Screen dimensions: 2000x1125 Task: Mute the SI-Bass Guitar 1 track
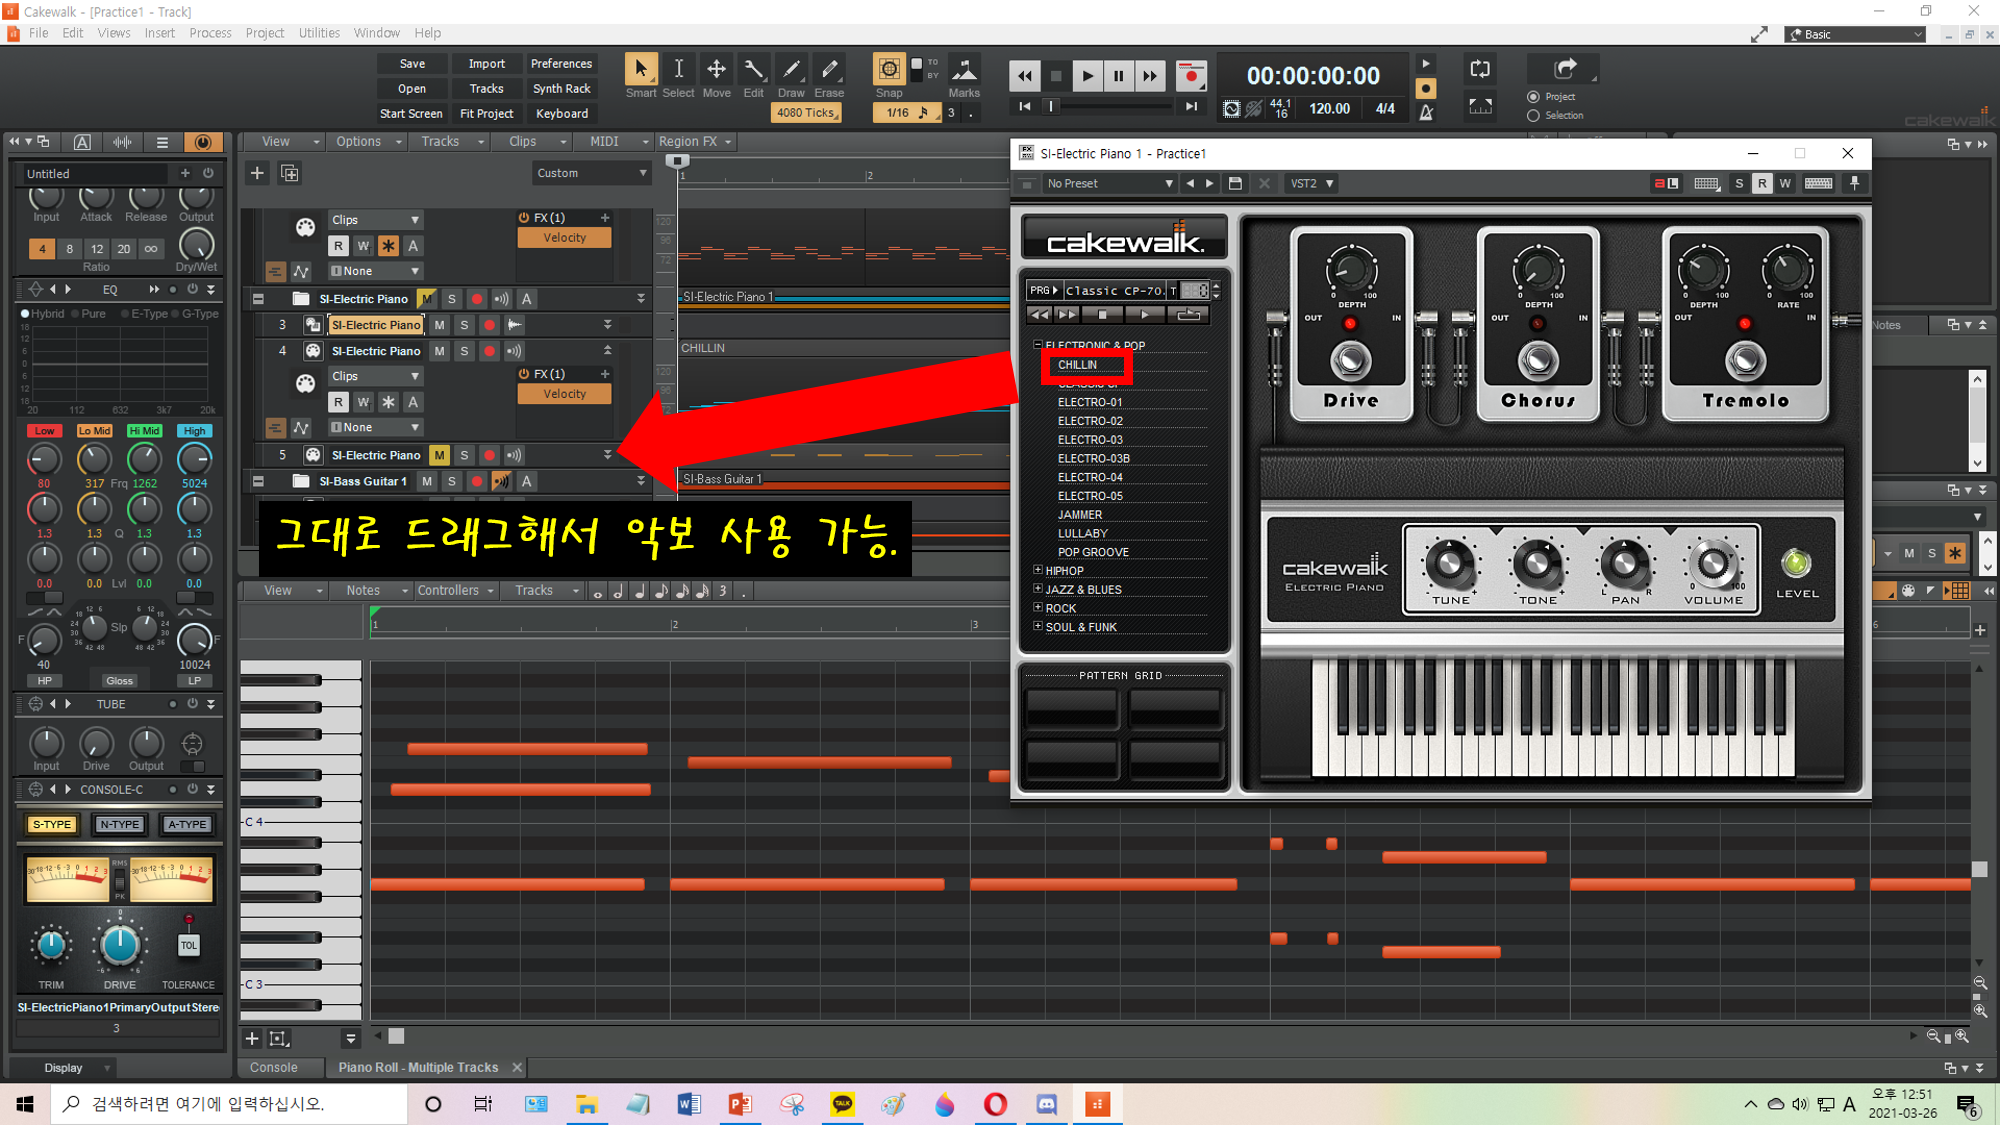(x=427, y=481)
